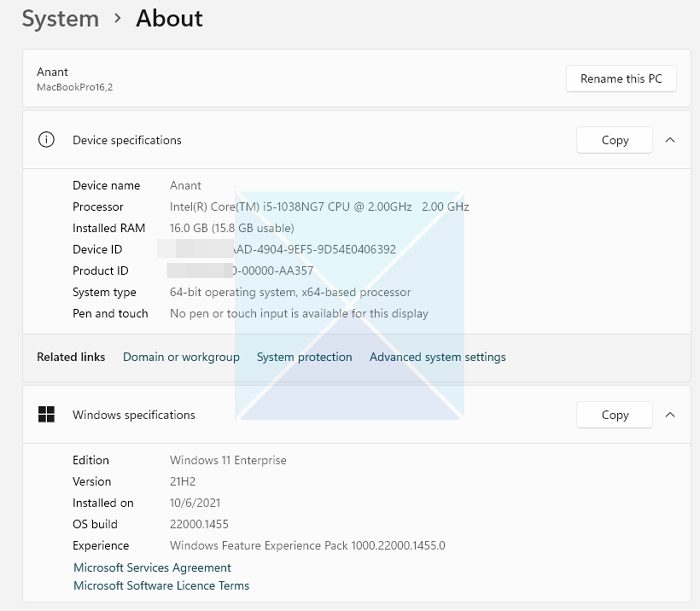700x611 pixels.
Task: Click the Device ID label
Action: [x=97, y=249]
